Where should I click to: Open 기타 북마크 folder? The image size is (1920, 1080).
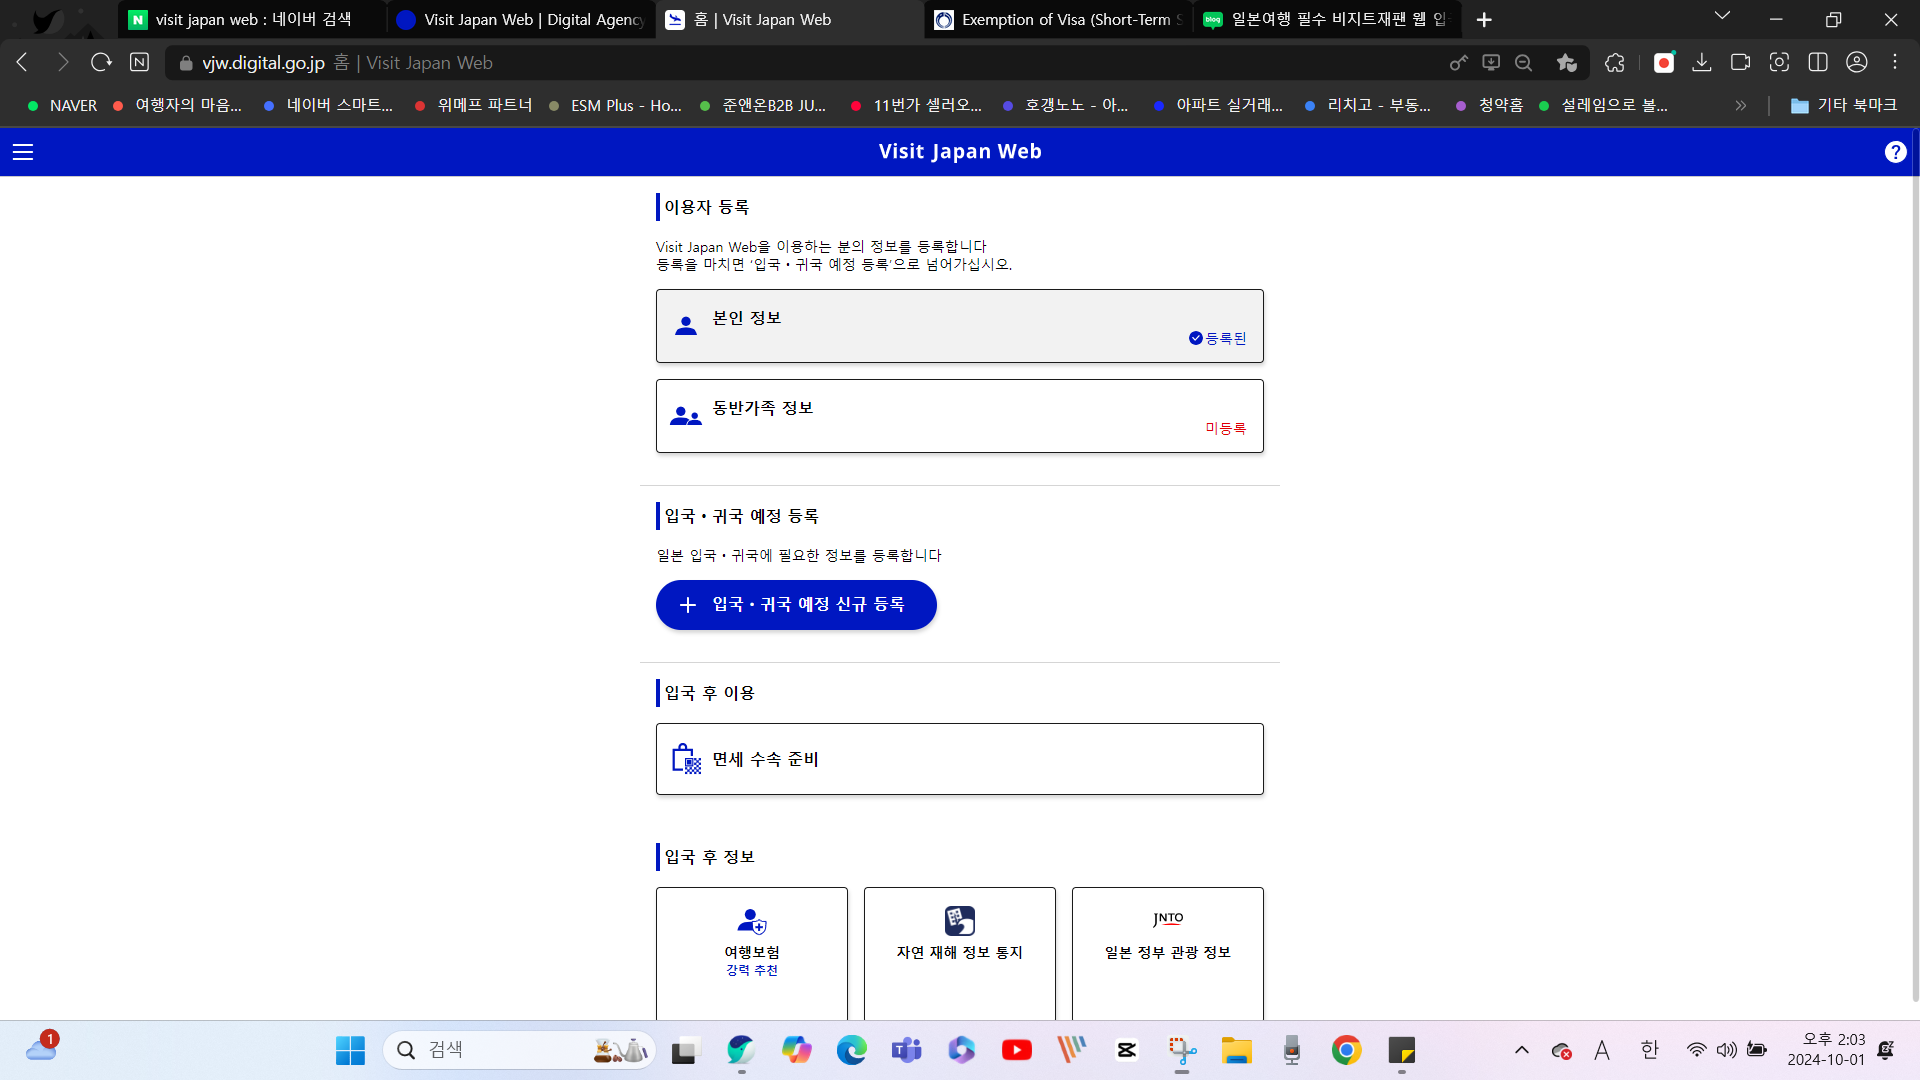1844,105
